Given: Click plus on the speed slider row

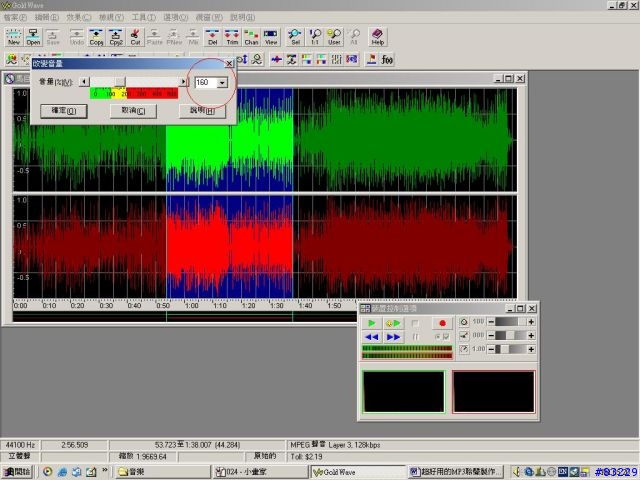Looking at the screenshot, I should click(531, 349).
